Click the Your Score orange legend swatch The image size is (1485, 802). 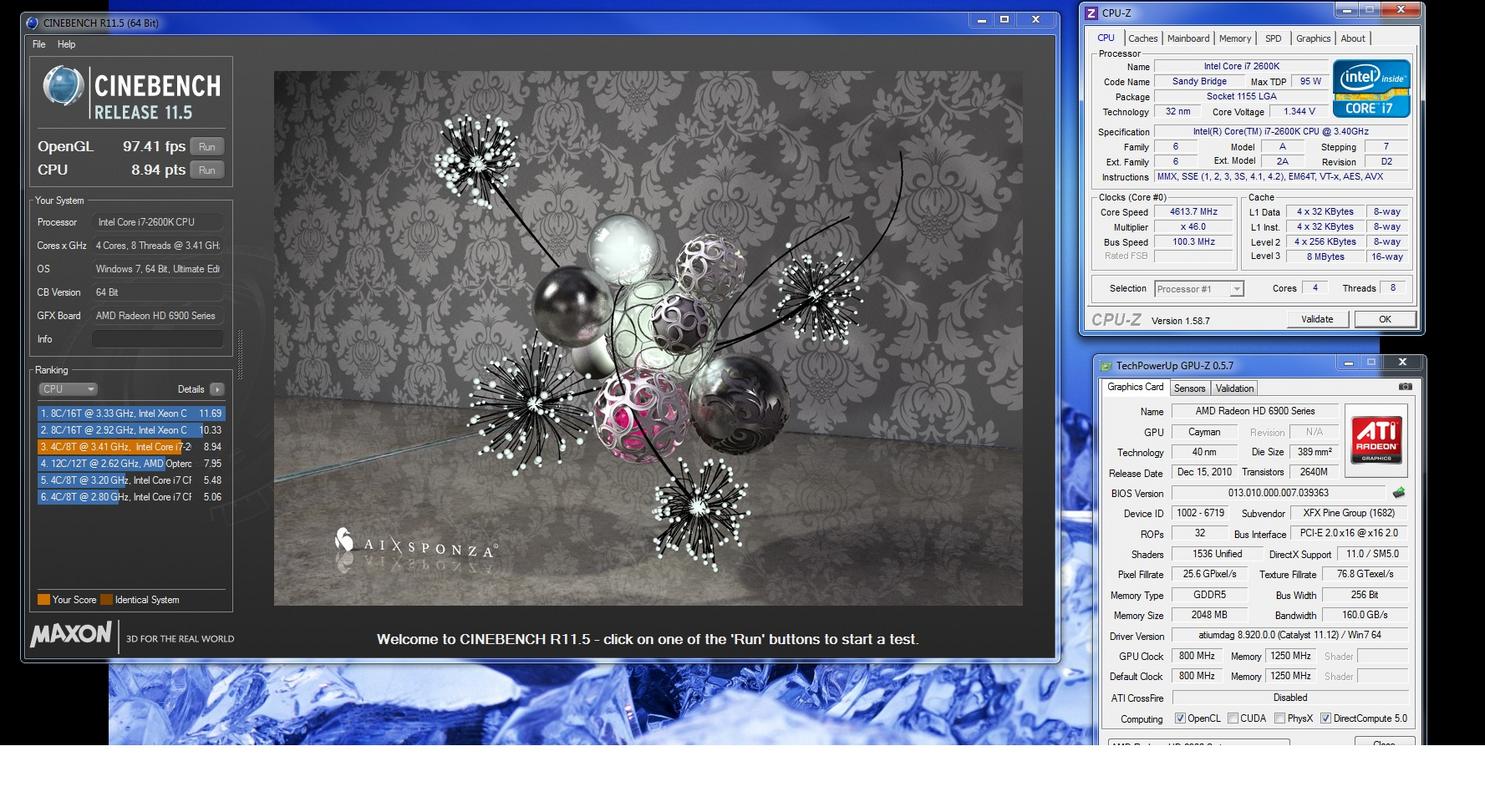point(43,600)
